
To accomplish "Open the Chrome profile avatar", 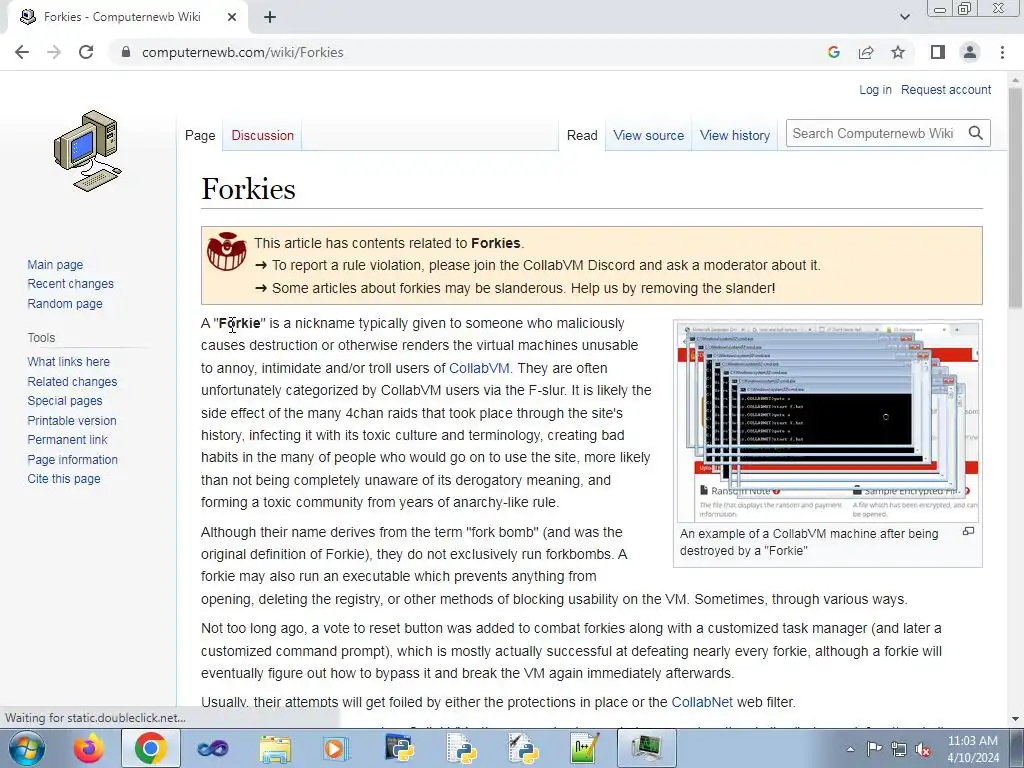I will point(970,52).
